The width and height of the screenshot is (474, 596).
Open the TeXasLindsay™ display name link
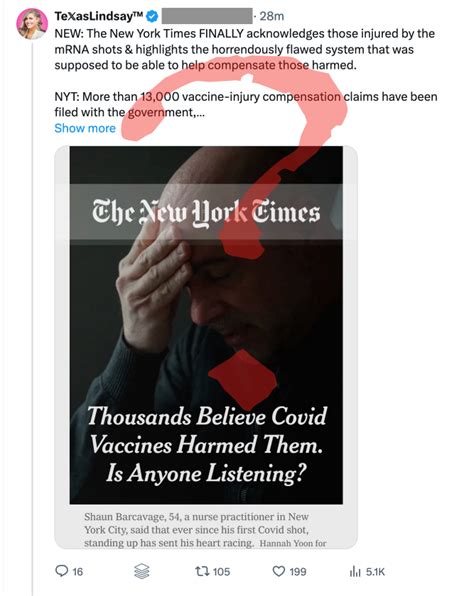[x=99, y=16]
